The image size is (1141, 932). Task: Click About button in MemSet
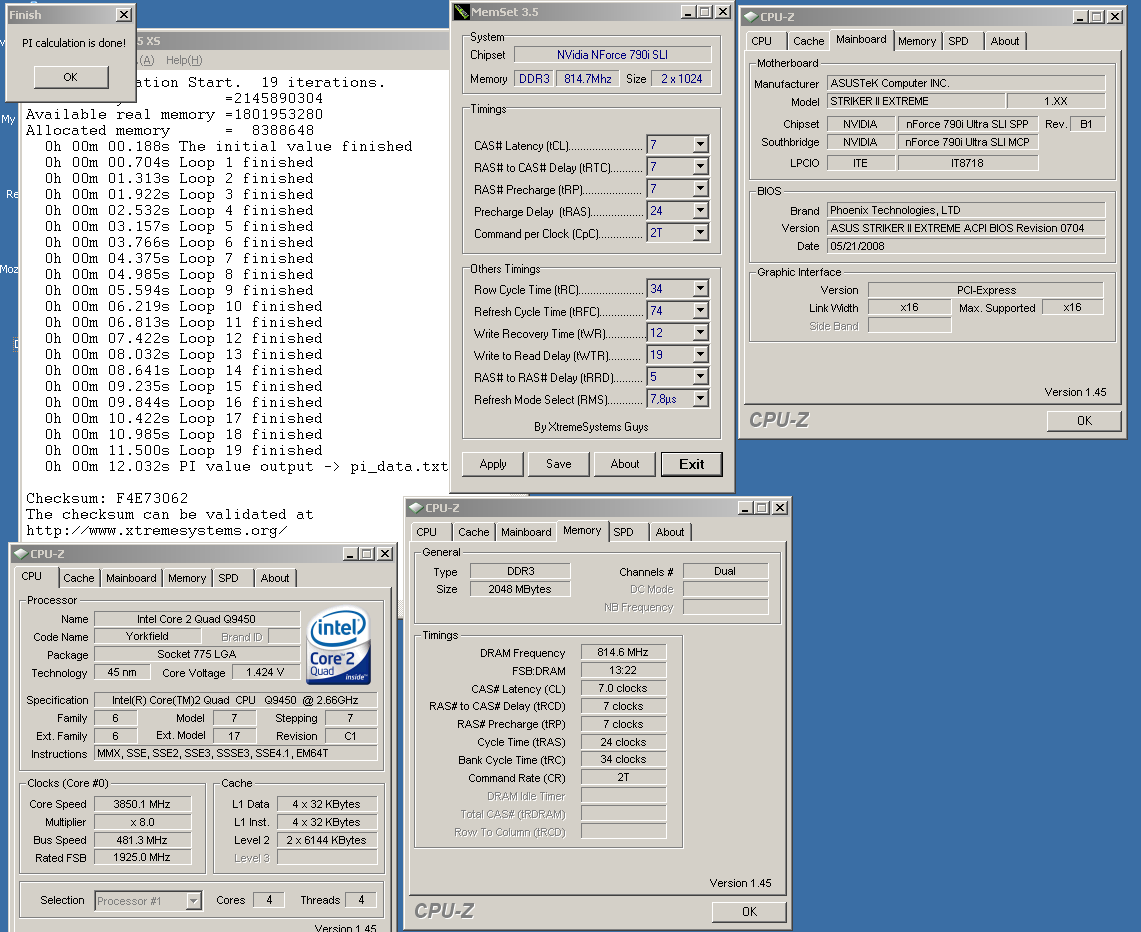click(624, 464)
